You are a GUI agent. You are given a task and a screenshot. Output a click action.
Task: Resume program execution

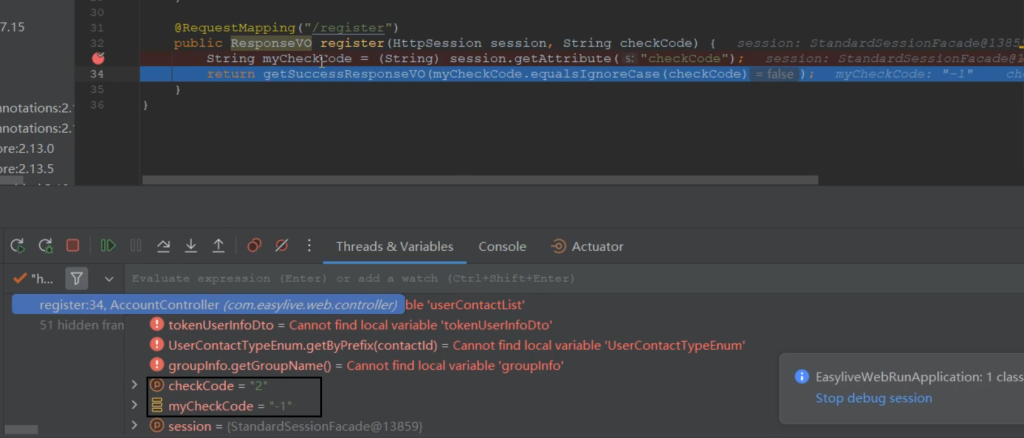108,246
